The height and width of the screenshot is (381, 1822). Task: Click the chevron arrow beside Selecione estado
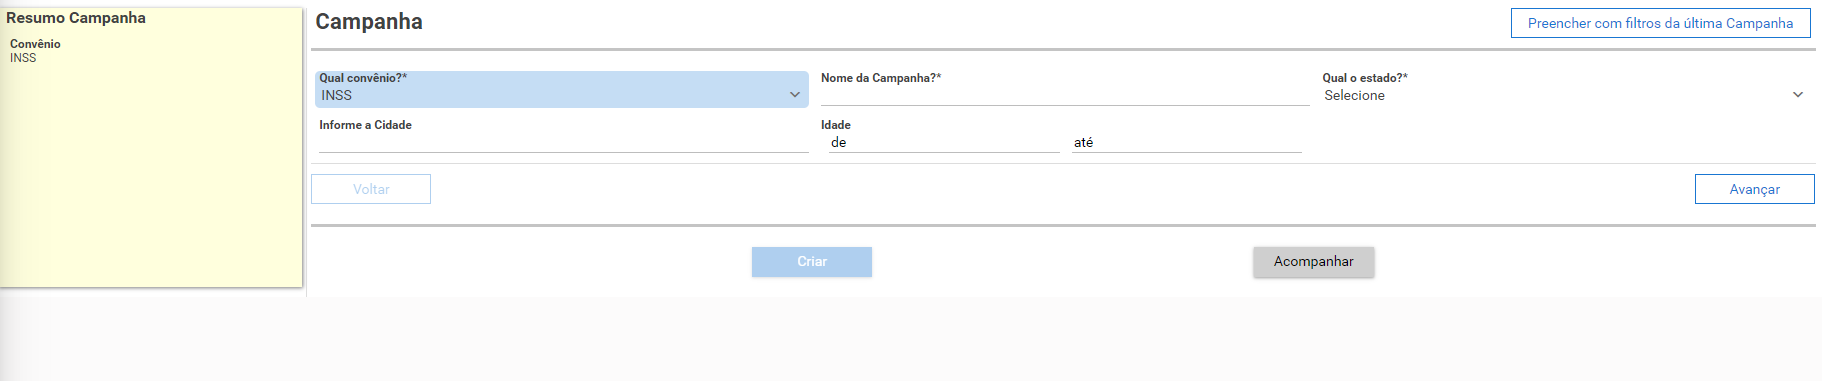[1797, 95]
